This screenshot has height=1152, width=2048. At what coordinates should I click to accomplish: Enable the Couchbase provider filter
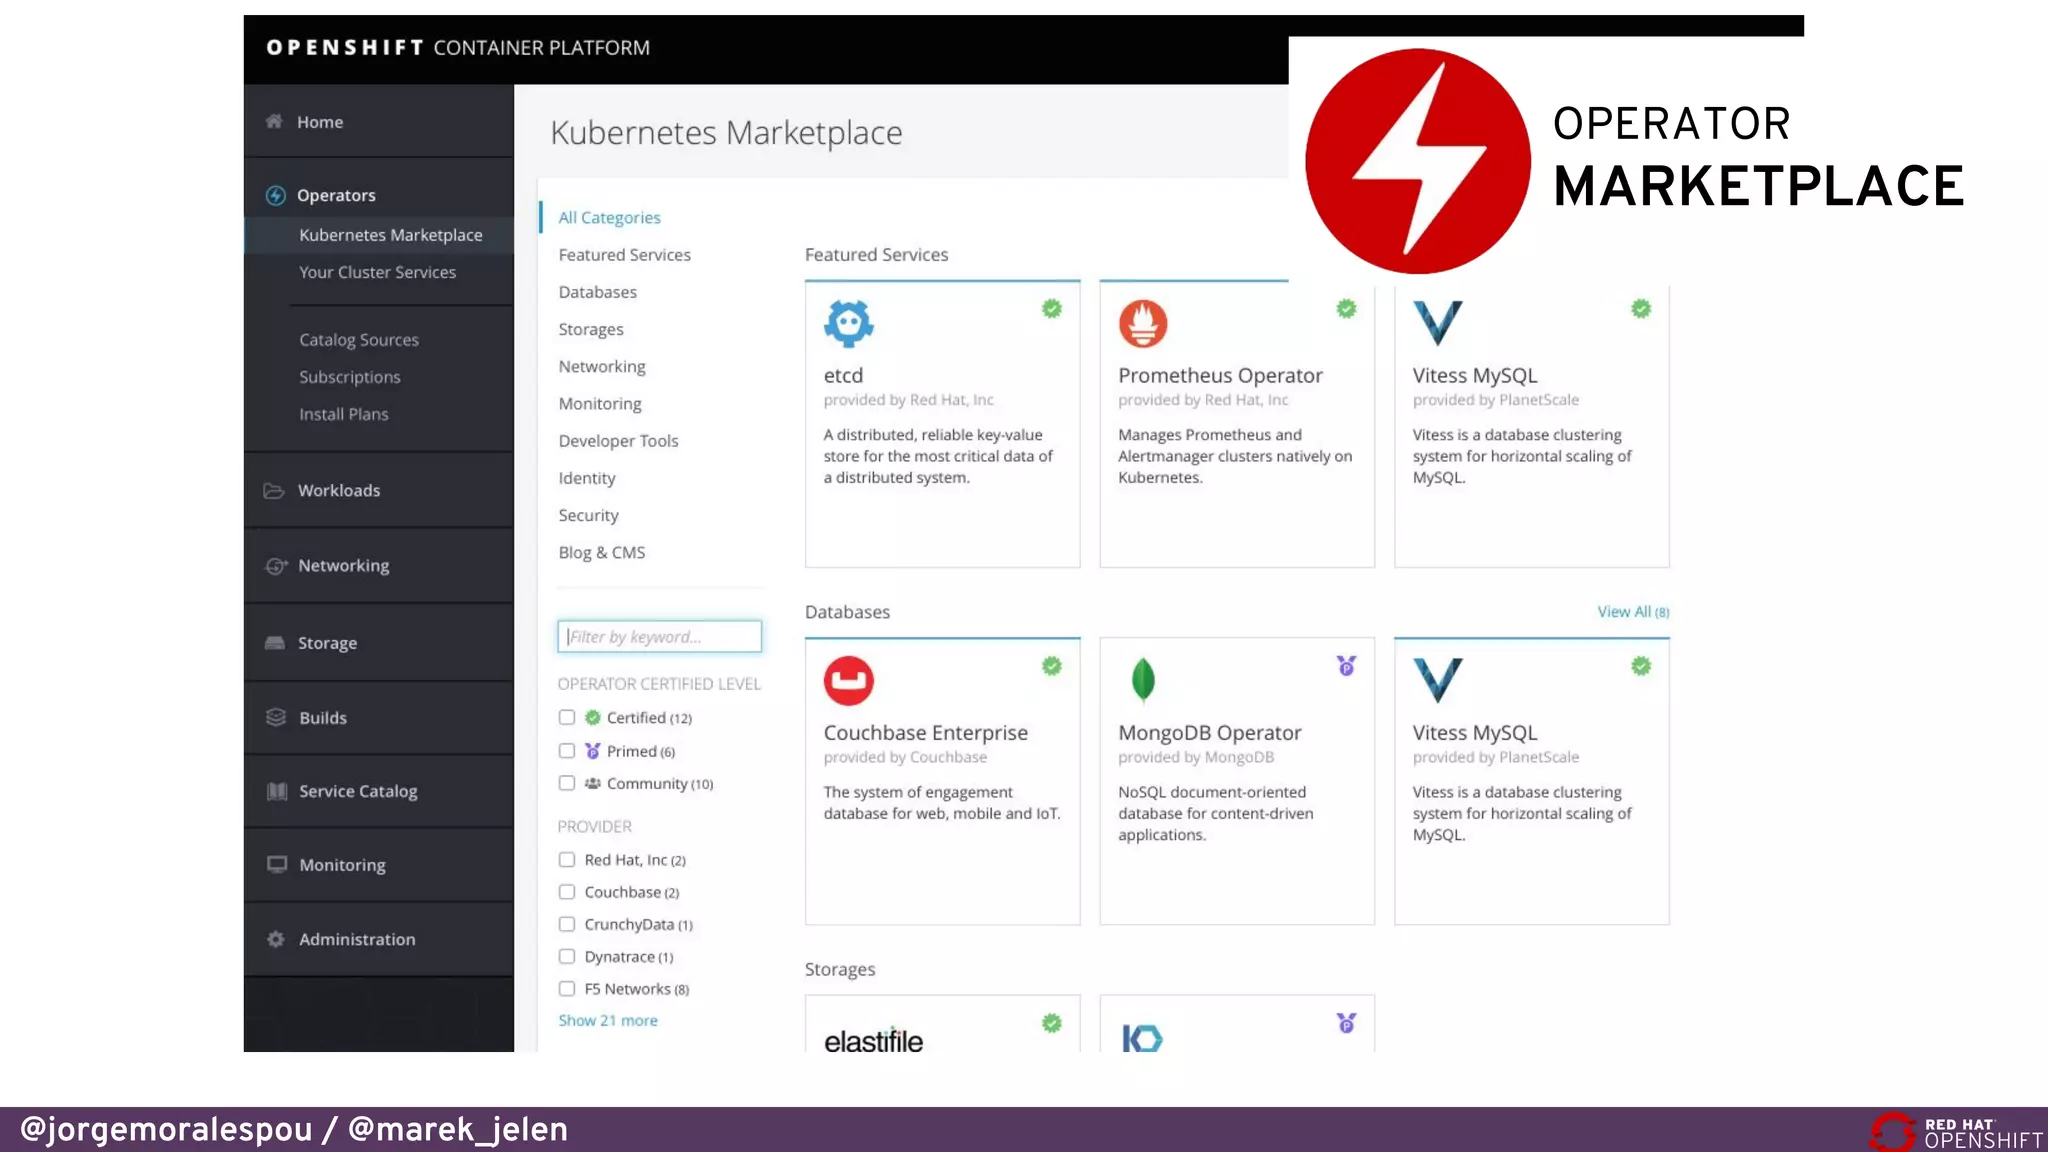point(567,891)
